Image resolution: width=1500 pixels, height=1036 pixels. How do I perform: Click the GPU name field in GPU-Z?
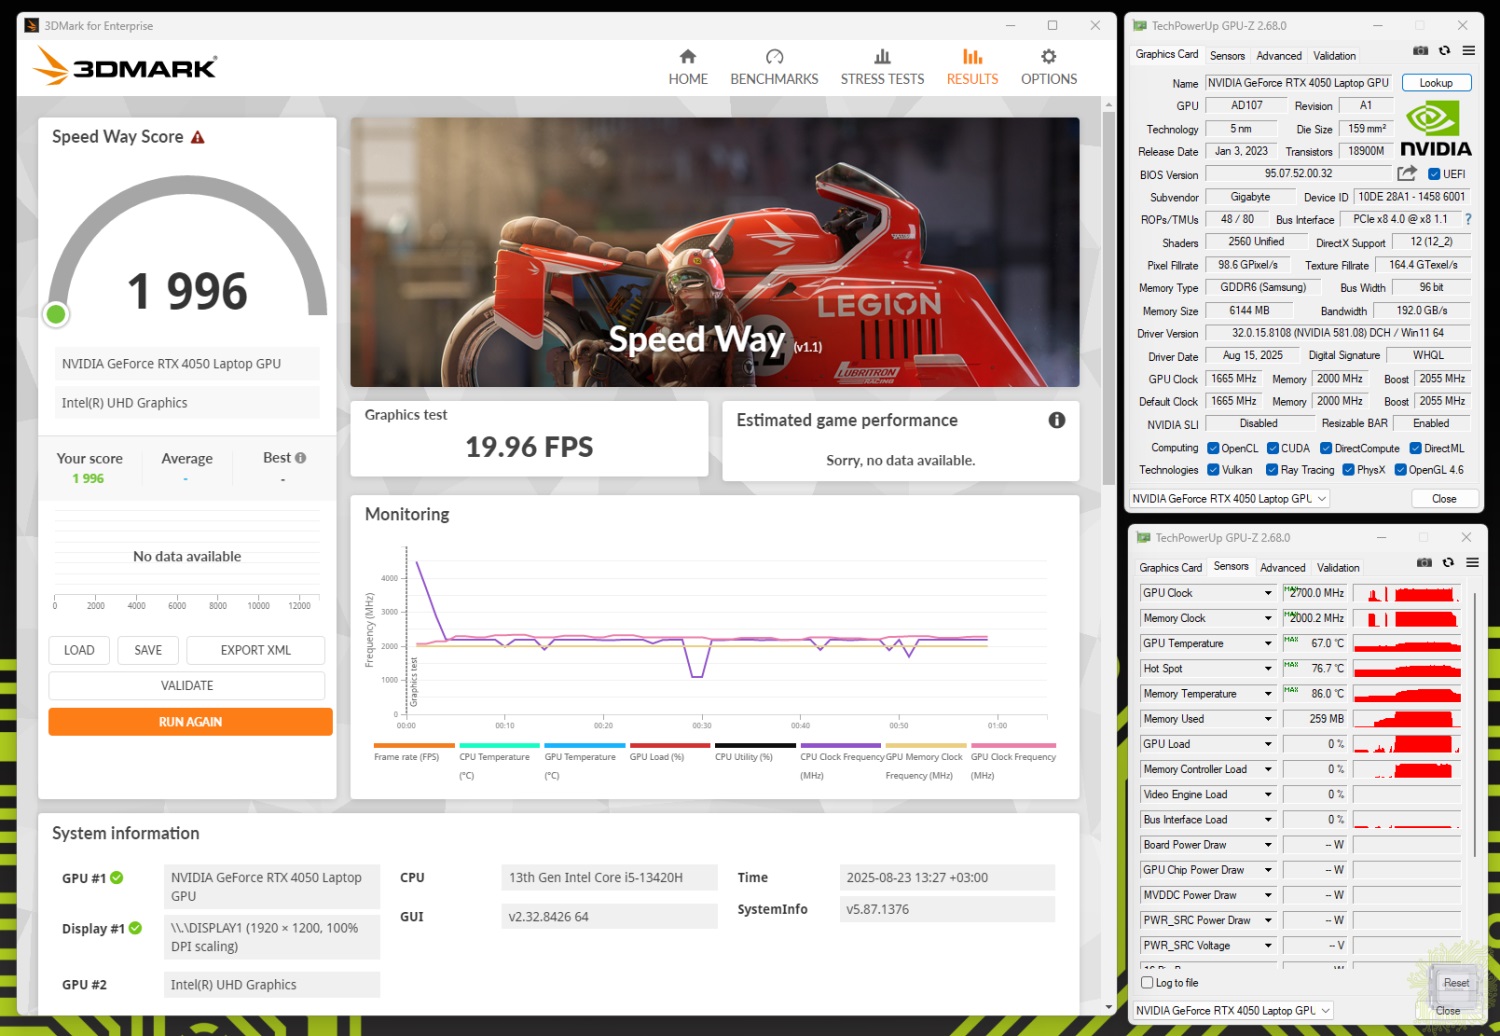click(1298, 83)
